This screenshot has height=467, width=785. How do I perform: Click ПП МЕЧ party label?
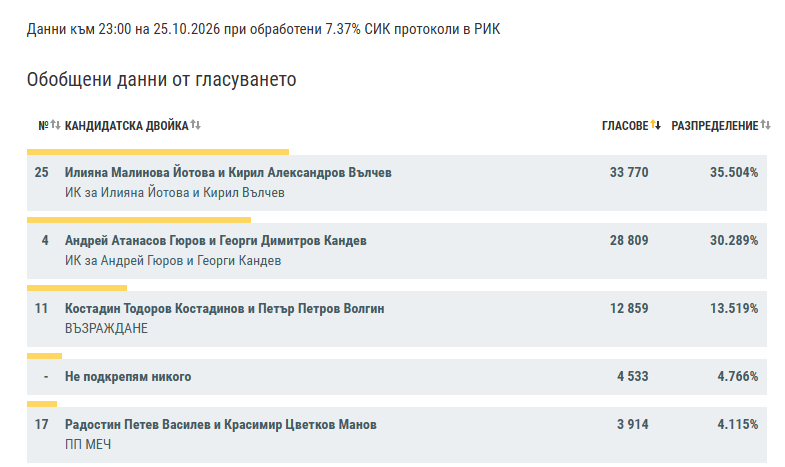click(x=88, y=444)
